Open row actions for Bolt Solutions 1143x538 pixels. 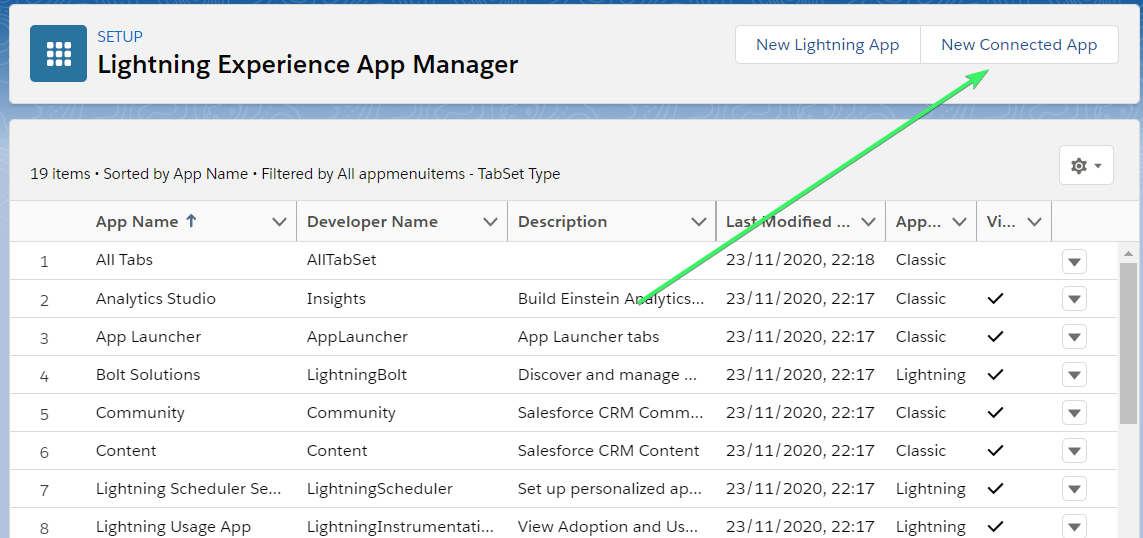[1074, 375]
